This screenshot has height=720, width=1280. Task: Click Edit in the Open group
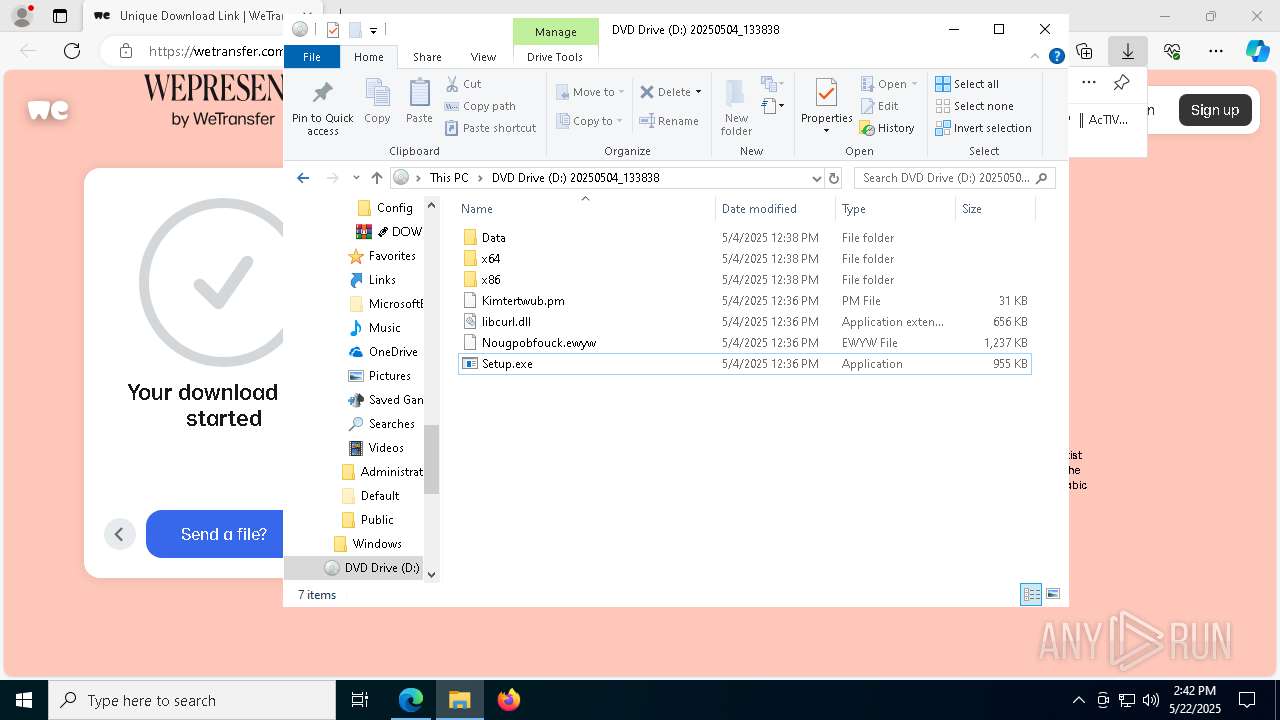click(878, 106)
